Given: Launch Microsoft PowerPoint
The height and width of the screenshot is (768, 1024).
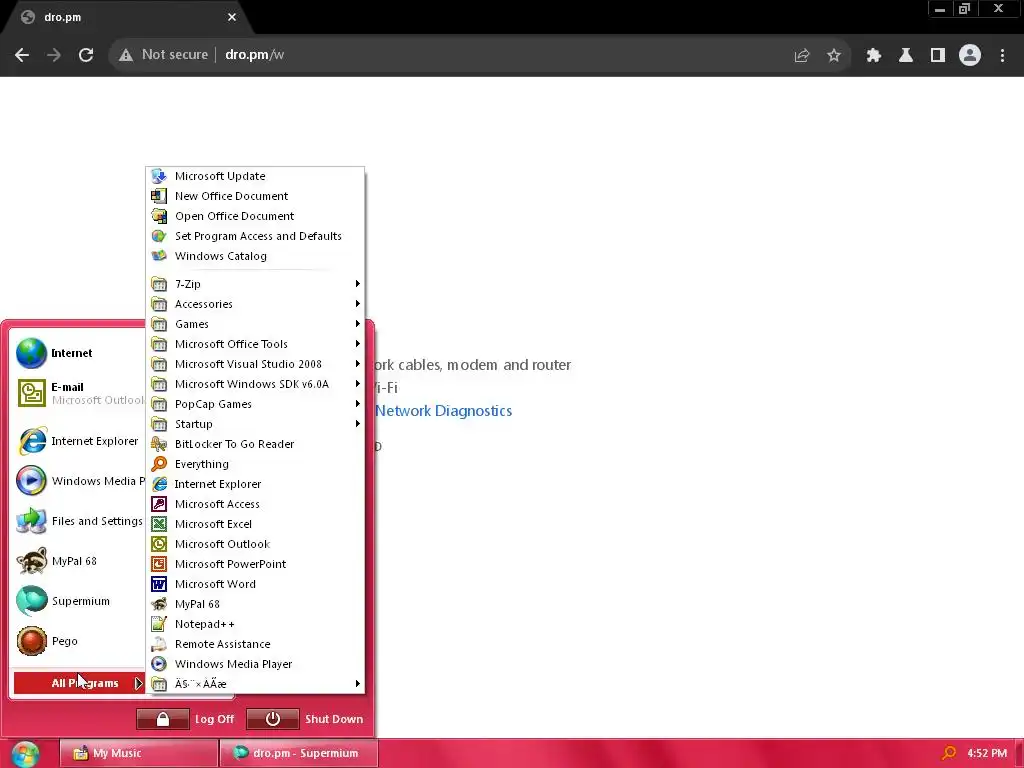Looking at the screenshot, I should (x=255, y=564).
